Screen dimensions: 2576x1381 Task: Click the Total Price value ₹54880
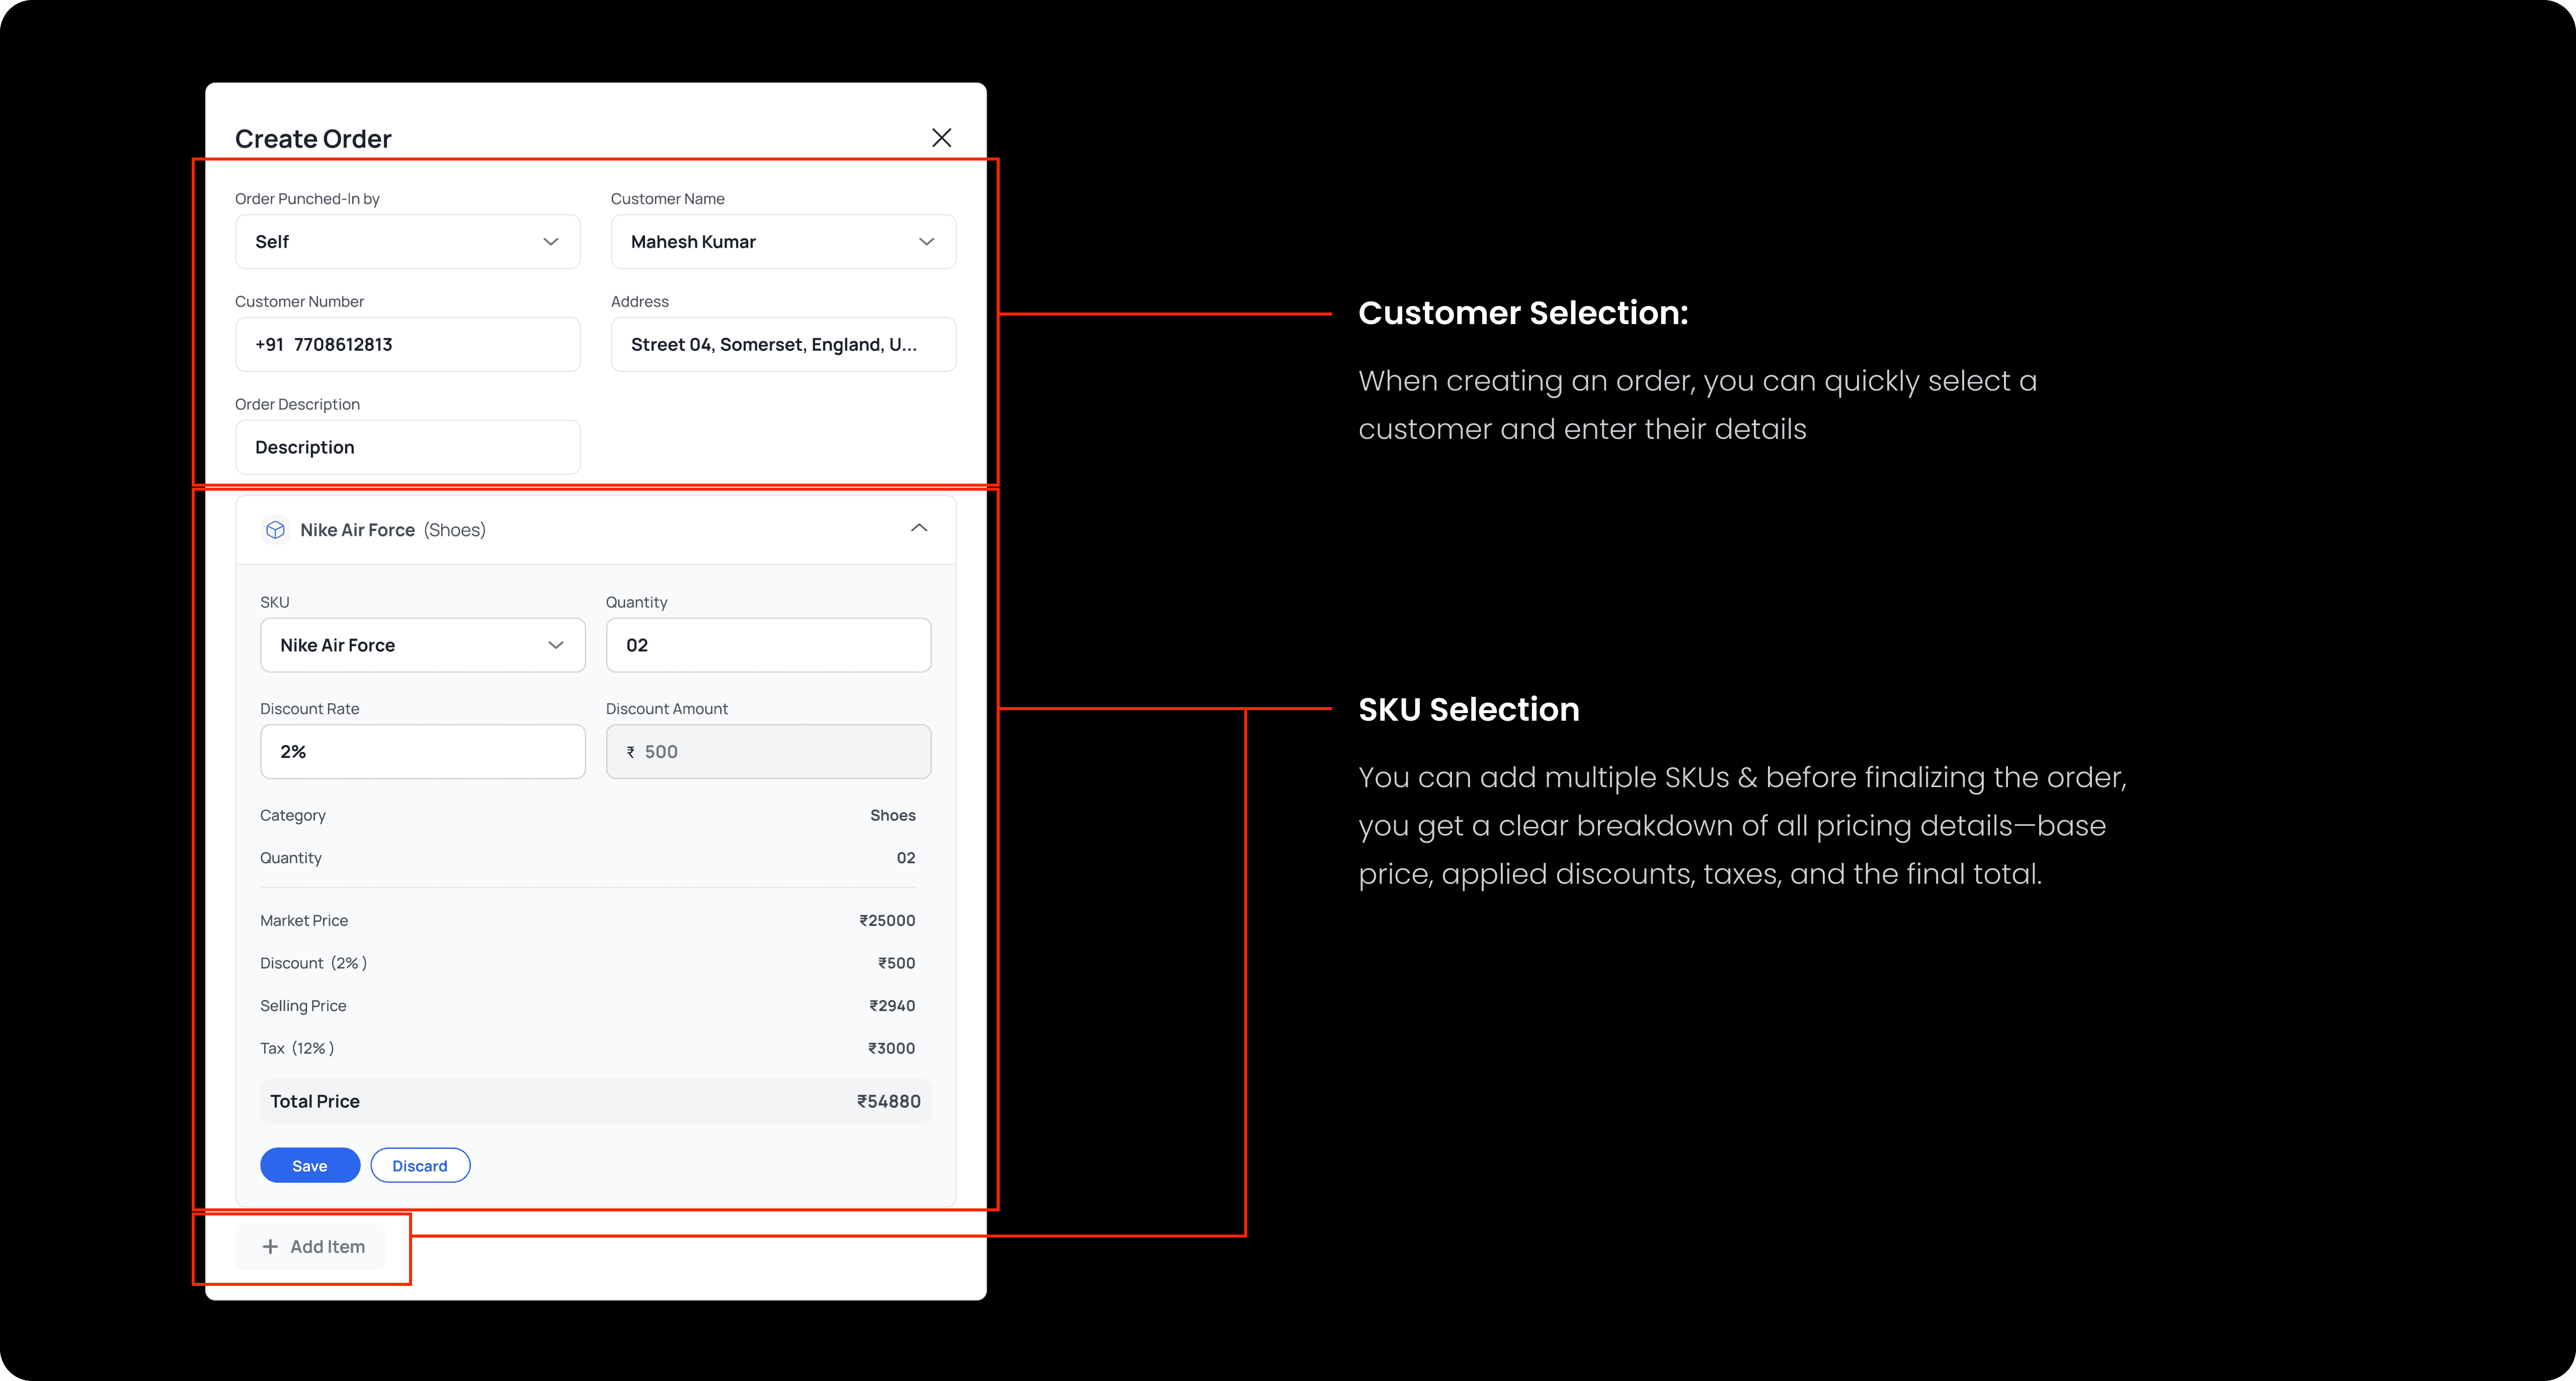(x=888, y=1101)
